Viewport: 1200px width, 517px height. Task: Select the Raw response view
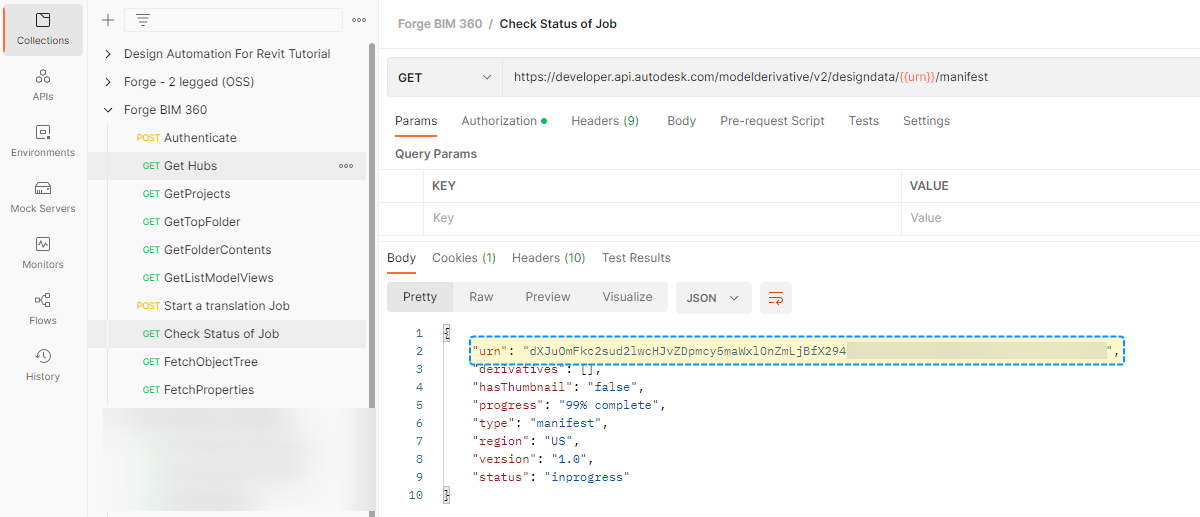pyautogui.click(x=481, y=297)
